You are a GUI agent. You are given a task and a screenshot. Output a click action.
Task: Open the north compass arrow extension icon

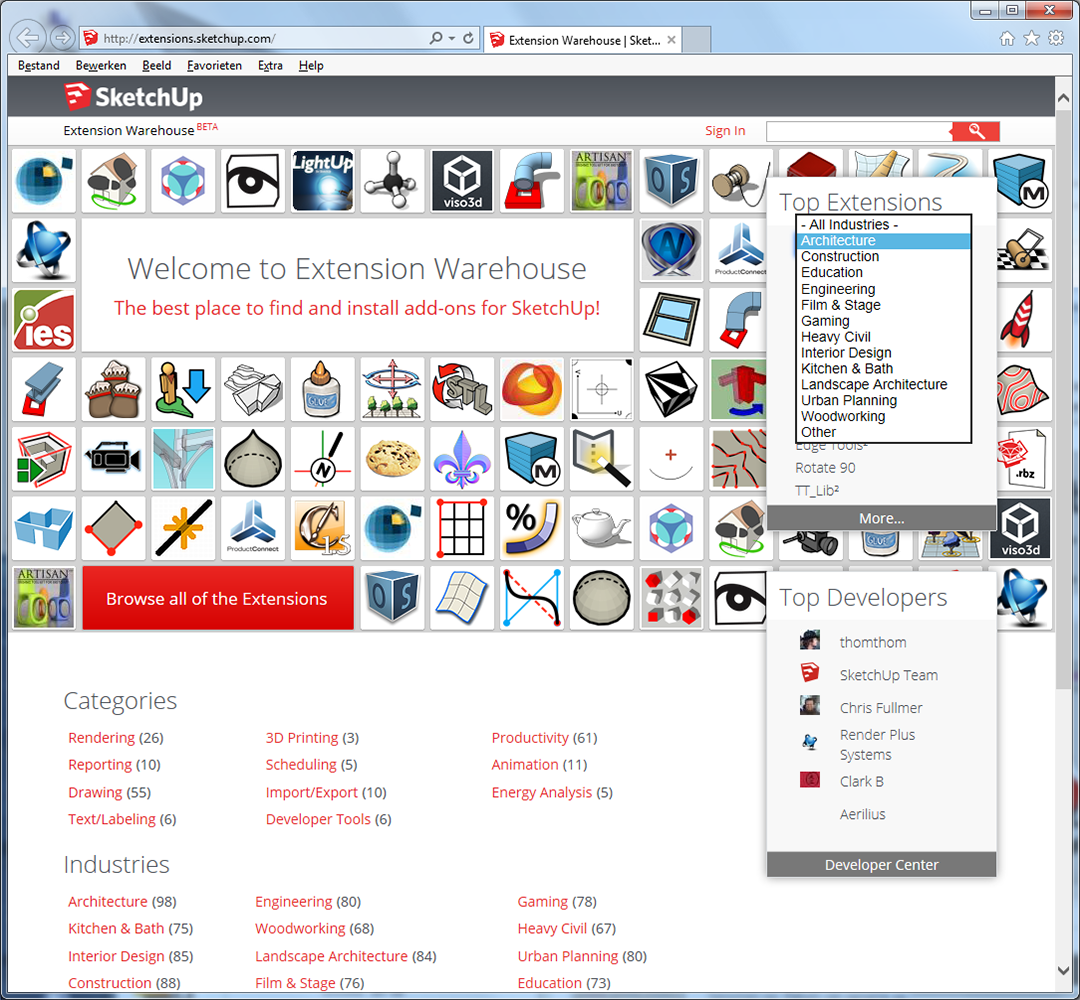322,459
